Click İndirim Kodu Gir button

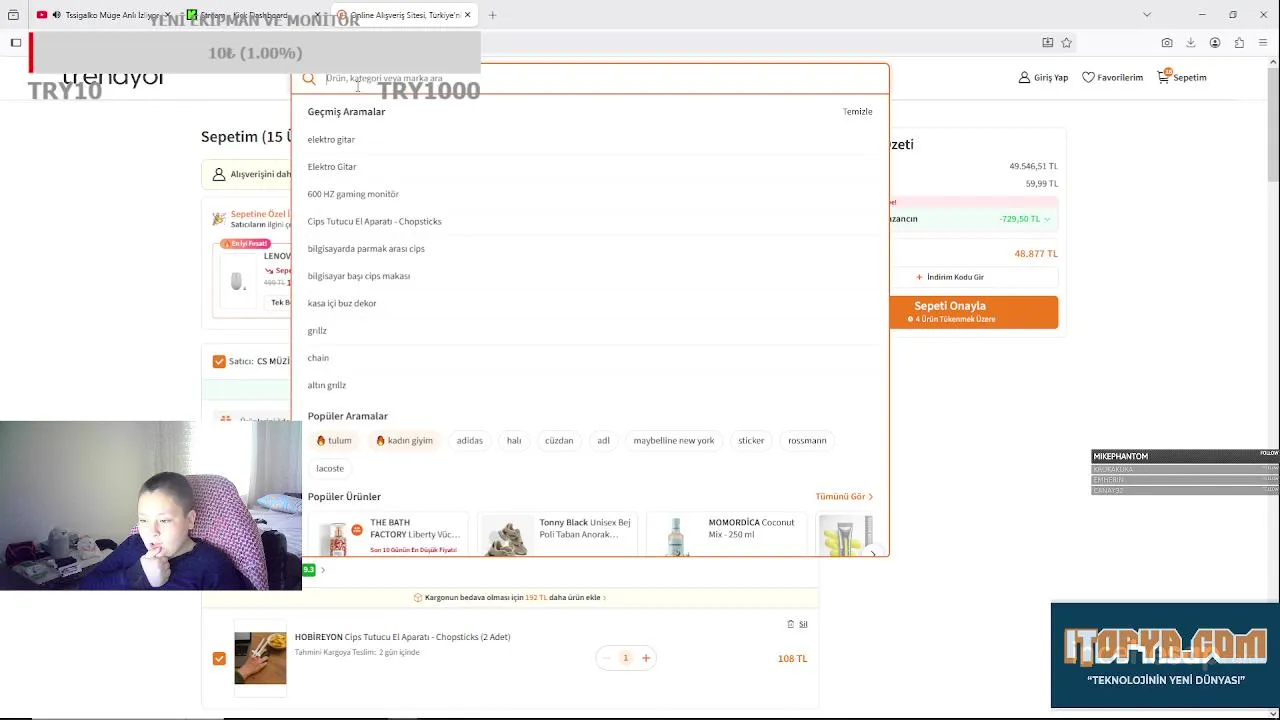[950, 277]
